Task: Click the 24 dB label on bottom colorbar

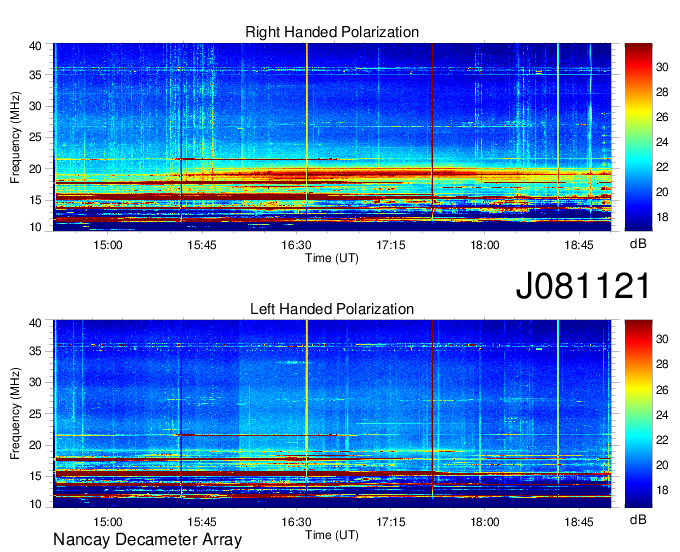Action: (662, 415)
